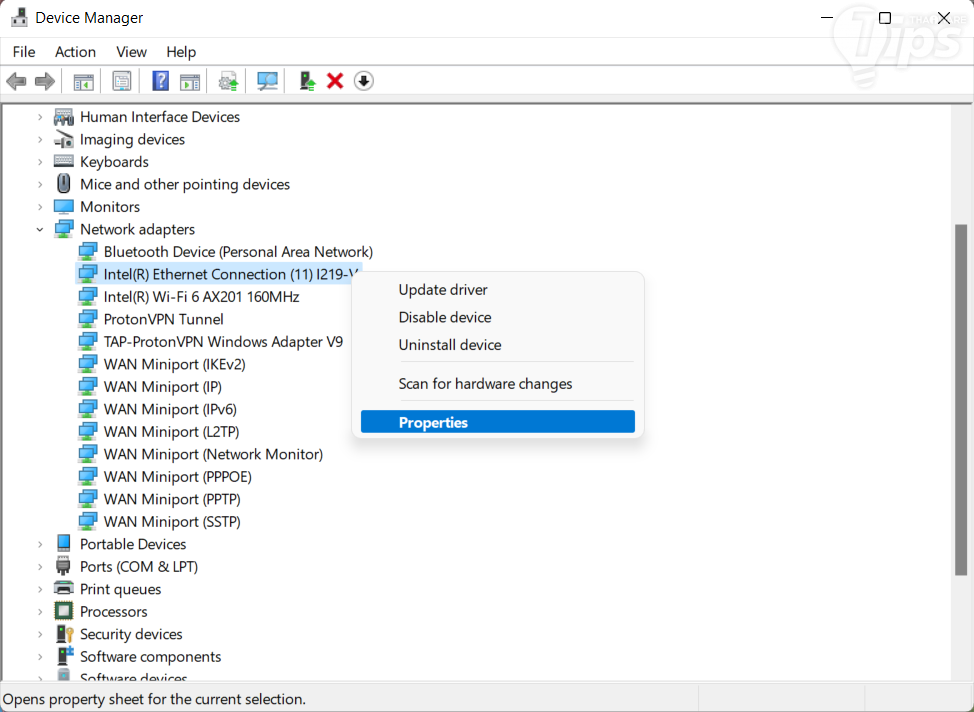Click the Device Manager title bar icon
Screen dimensions: 974x712
click(19, 17)
